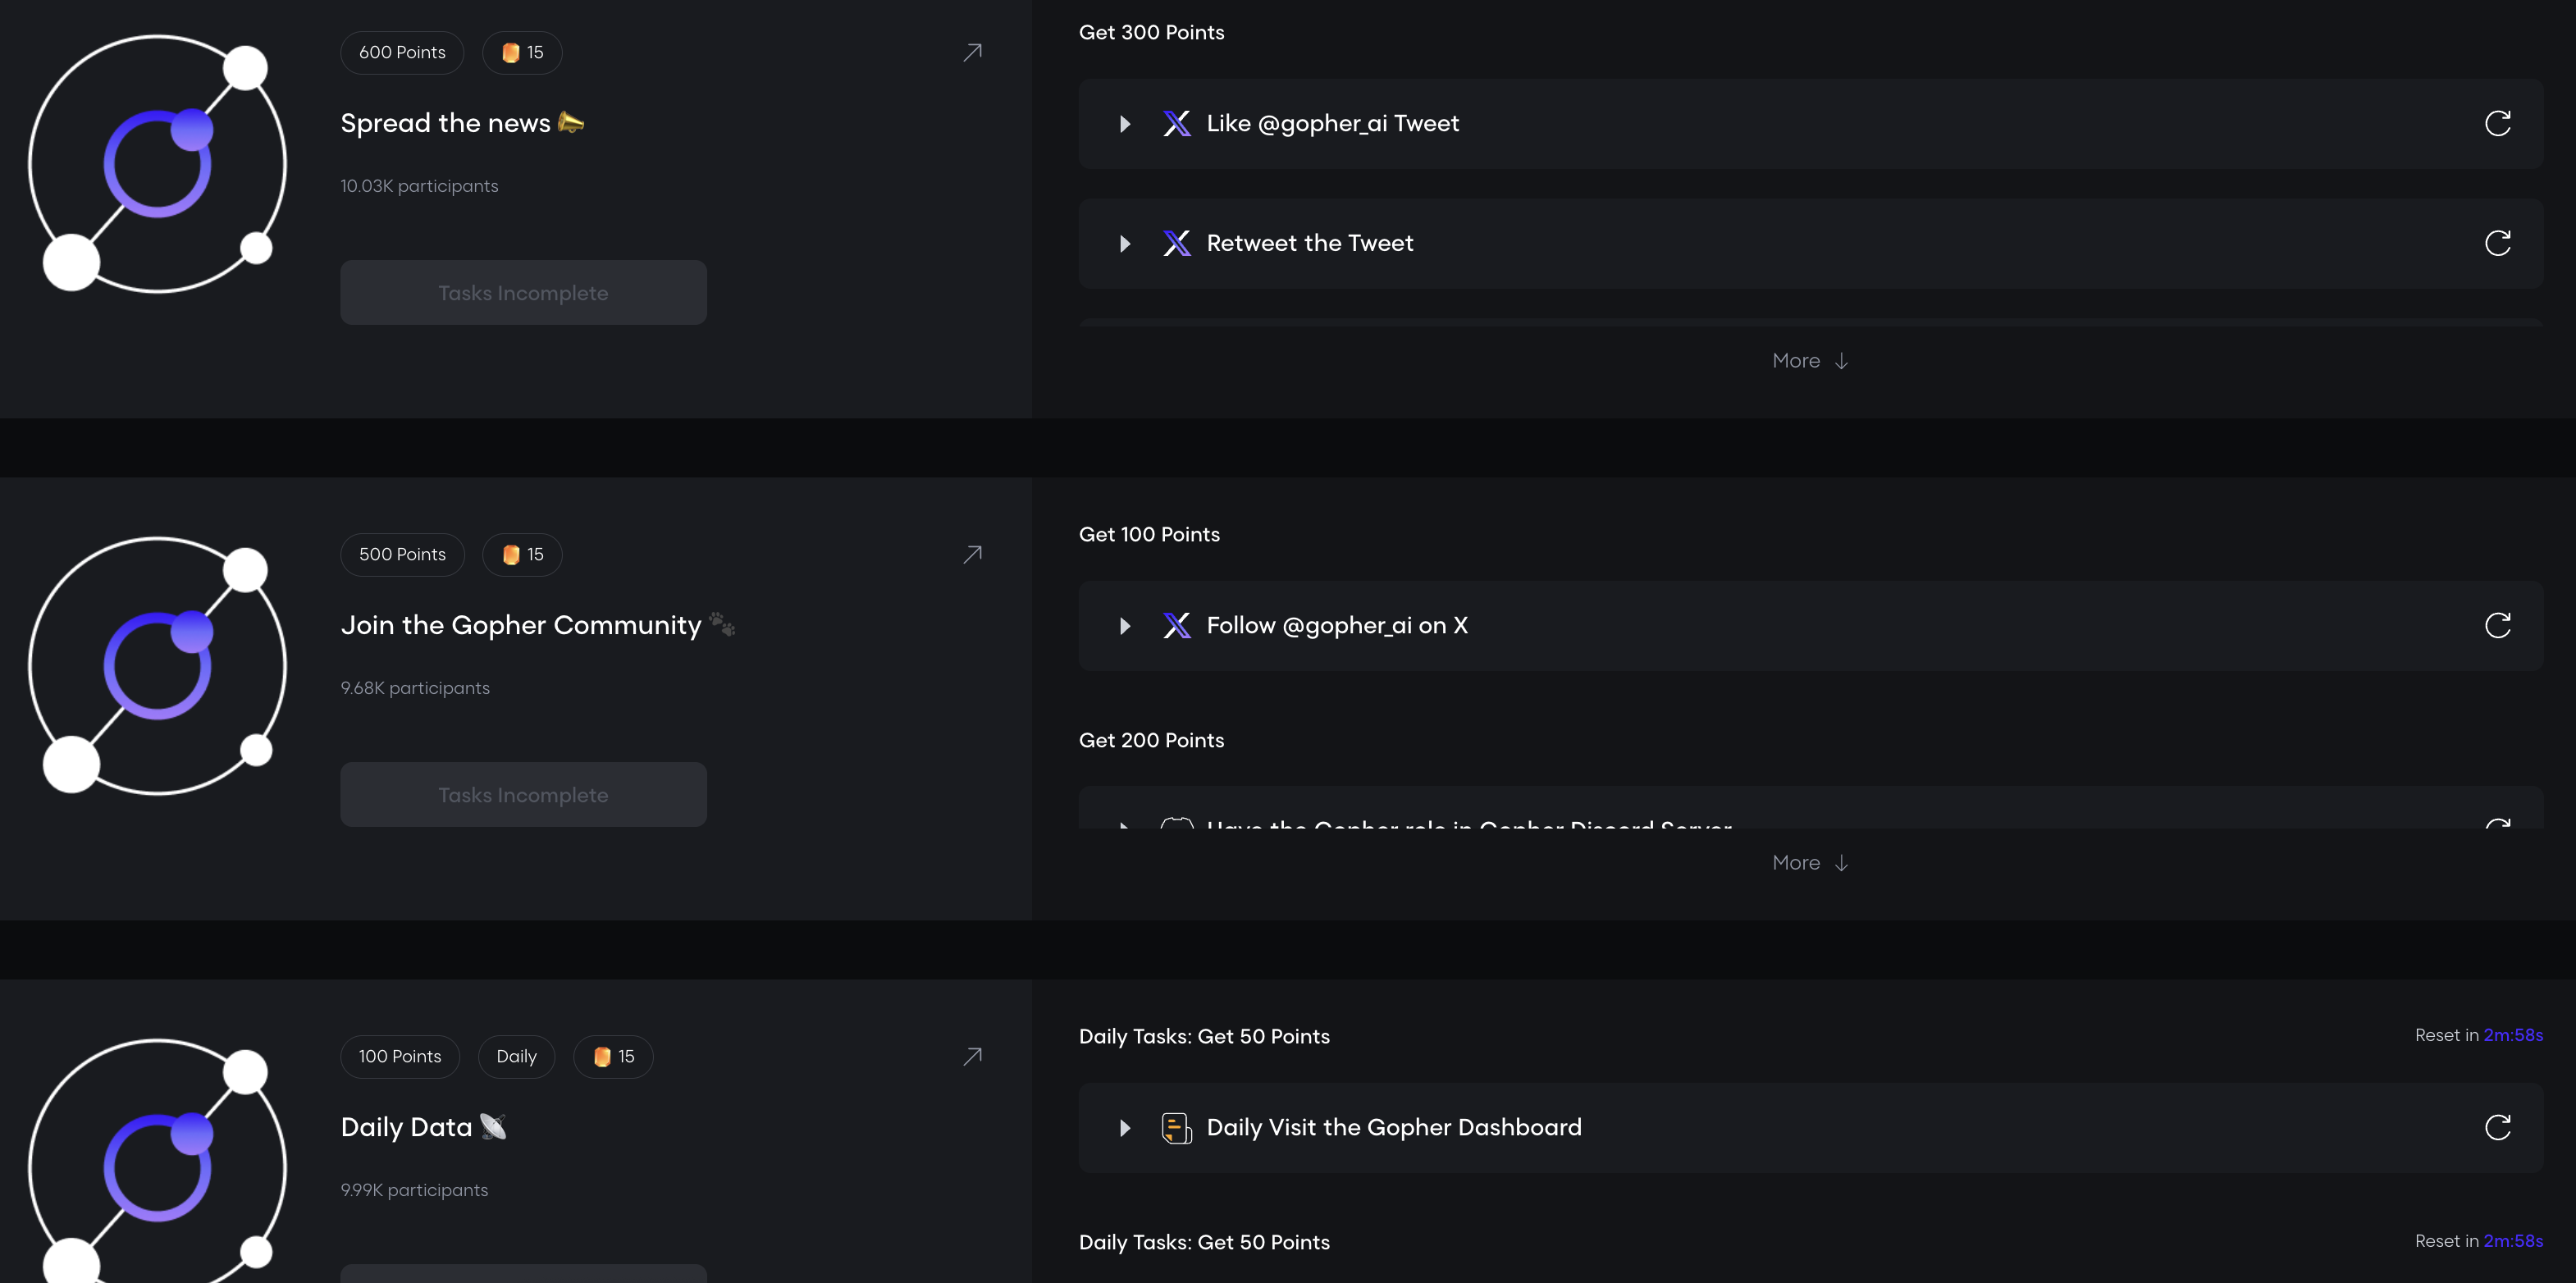Open Daily Data quest arrow icon
The height and width of the screenshot is (1283, 2576).
[972, 1056]
